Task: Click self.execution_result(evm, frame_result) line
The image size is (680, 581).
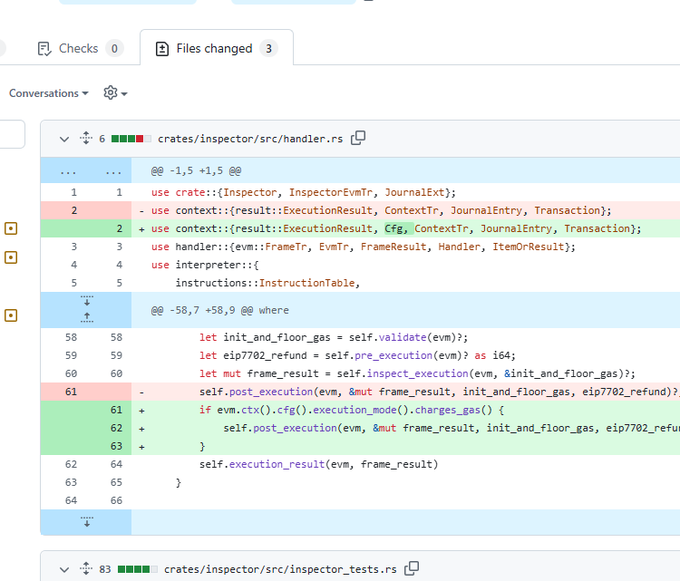Action: (x=319, y=465)
